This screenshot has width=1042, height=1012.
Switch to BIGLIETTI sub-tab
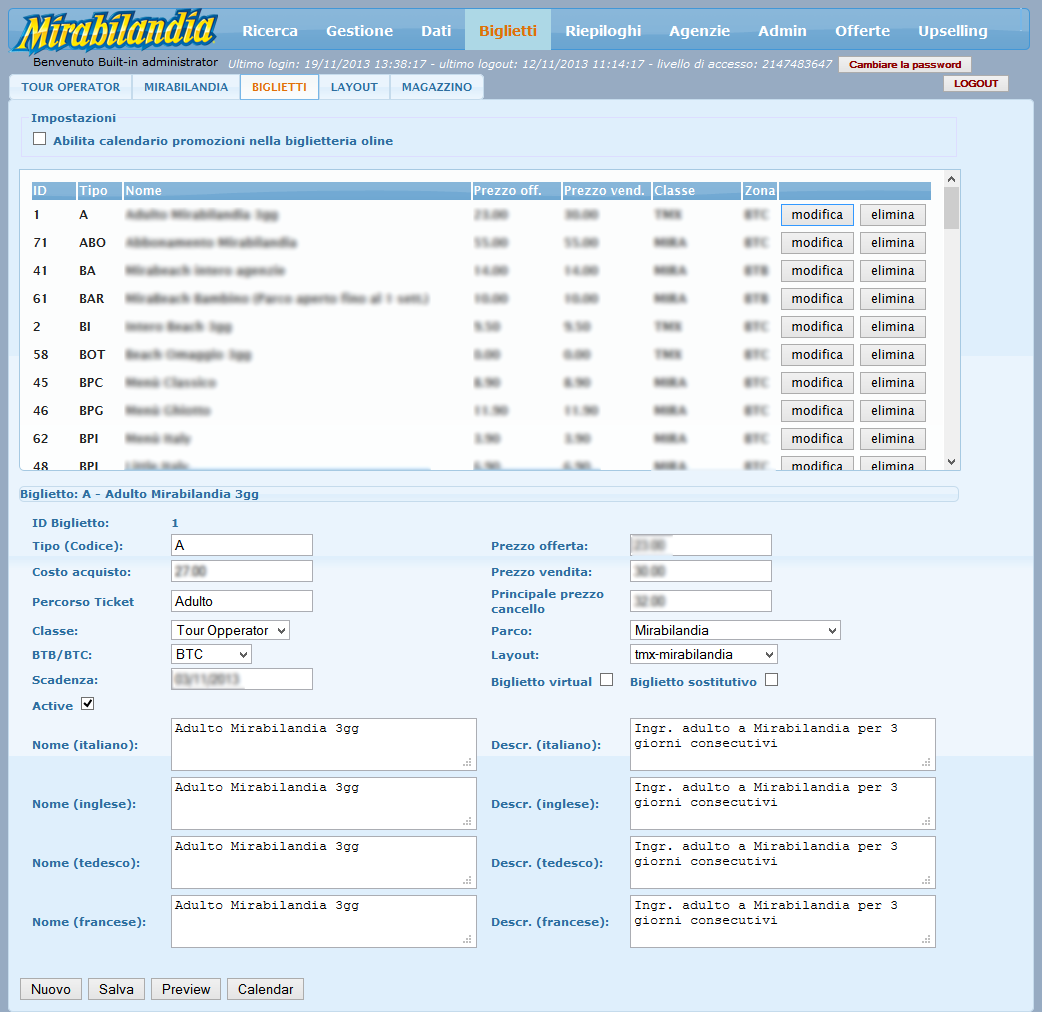(x=279, y=87)
